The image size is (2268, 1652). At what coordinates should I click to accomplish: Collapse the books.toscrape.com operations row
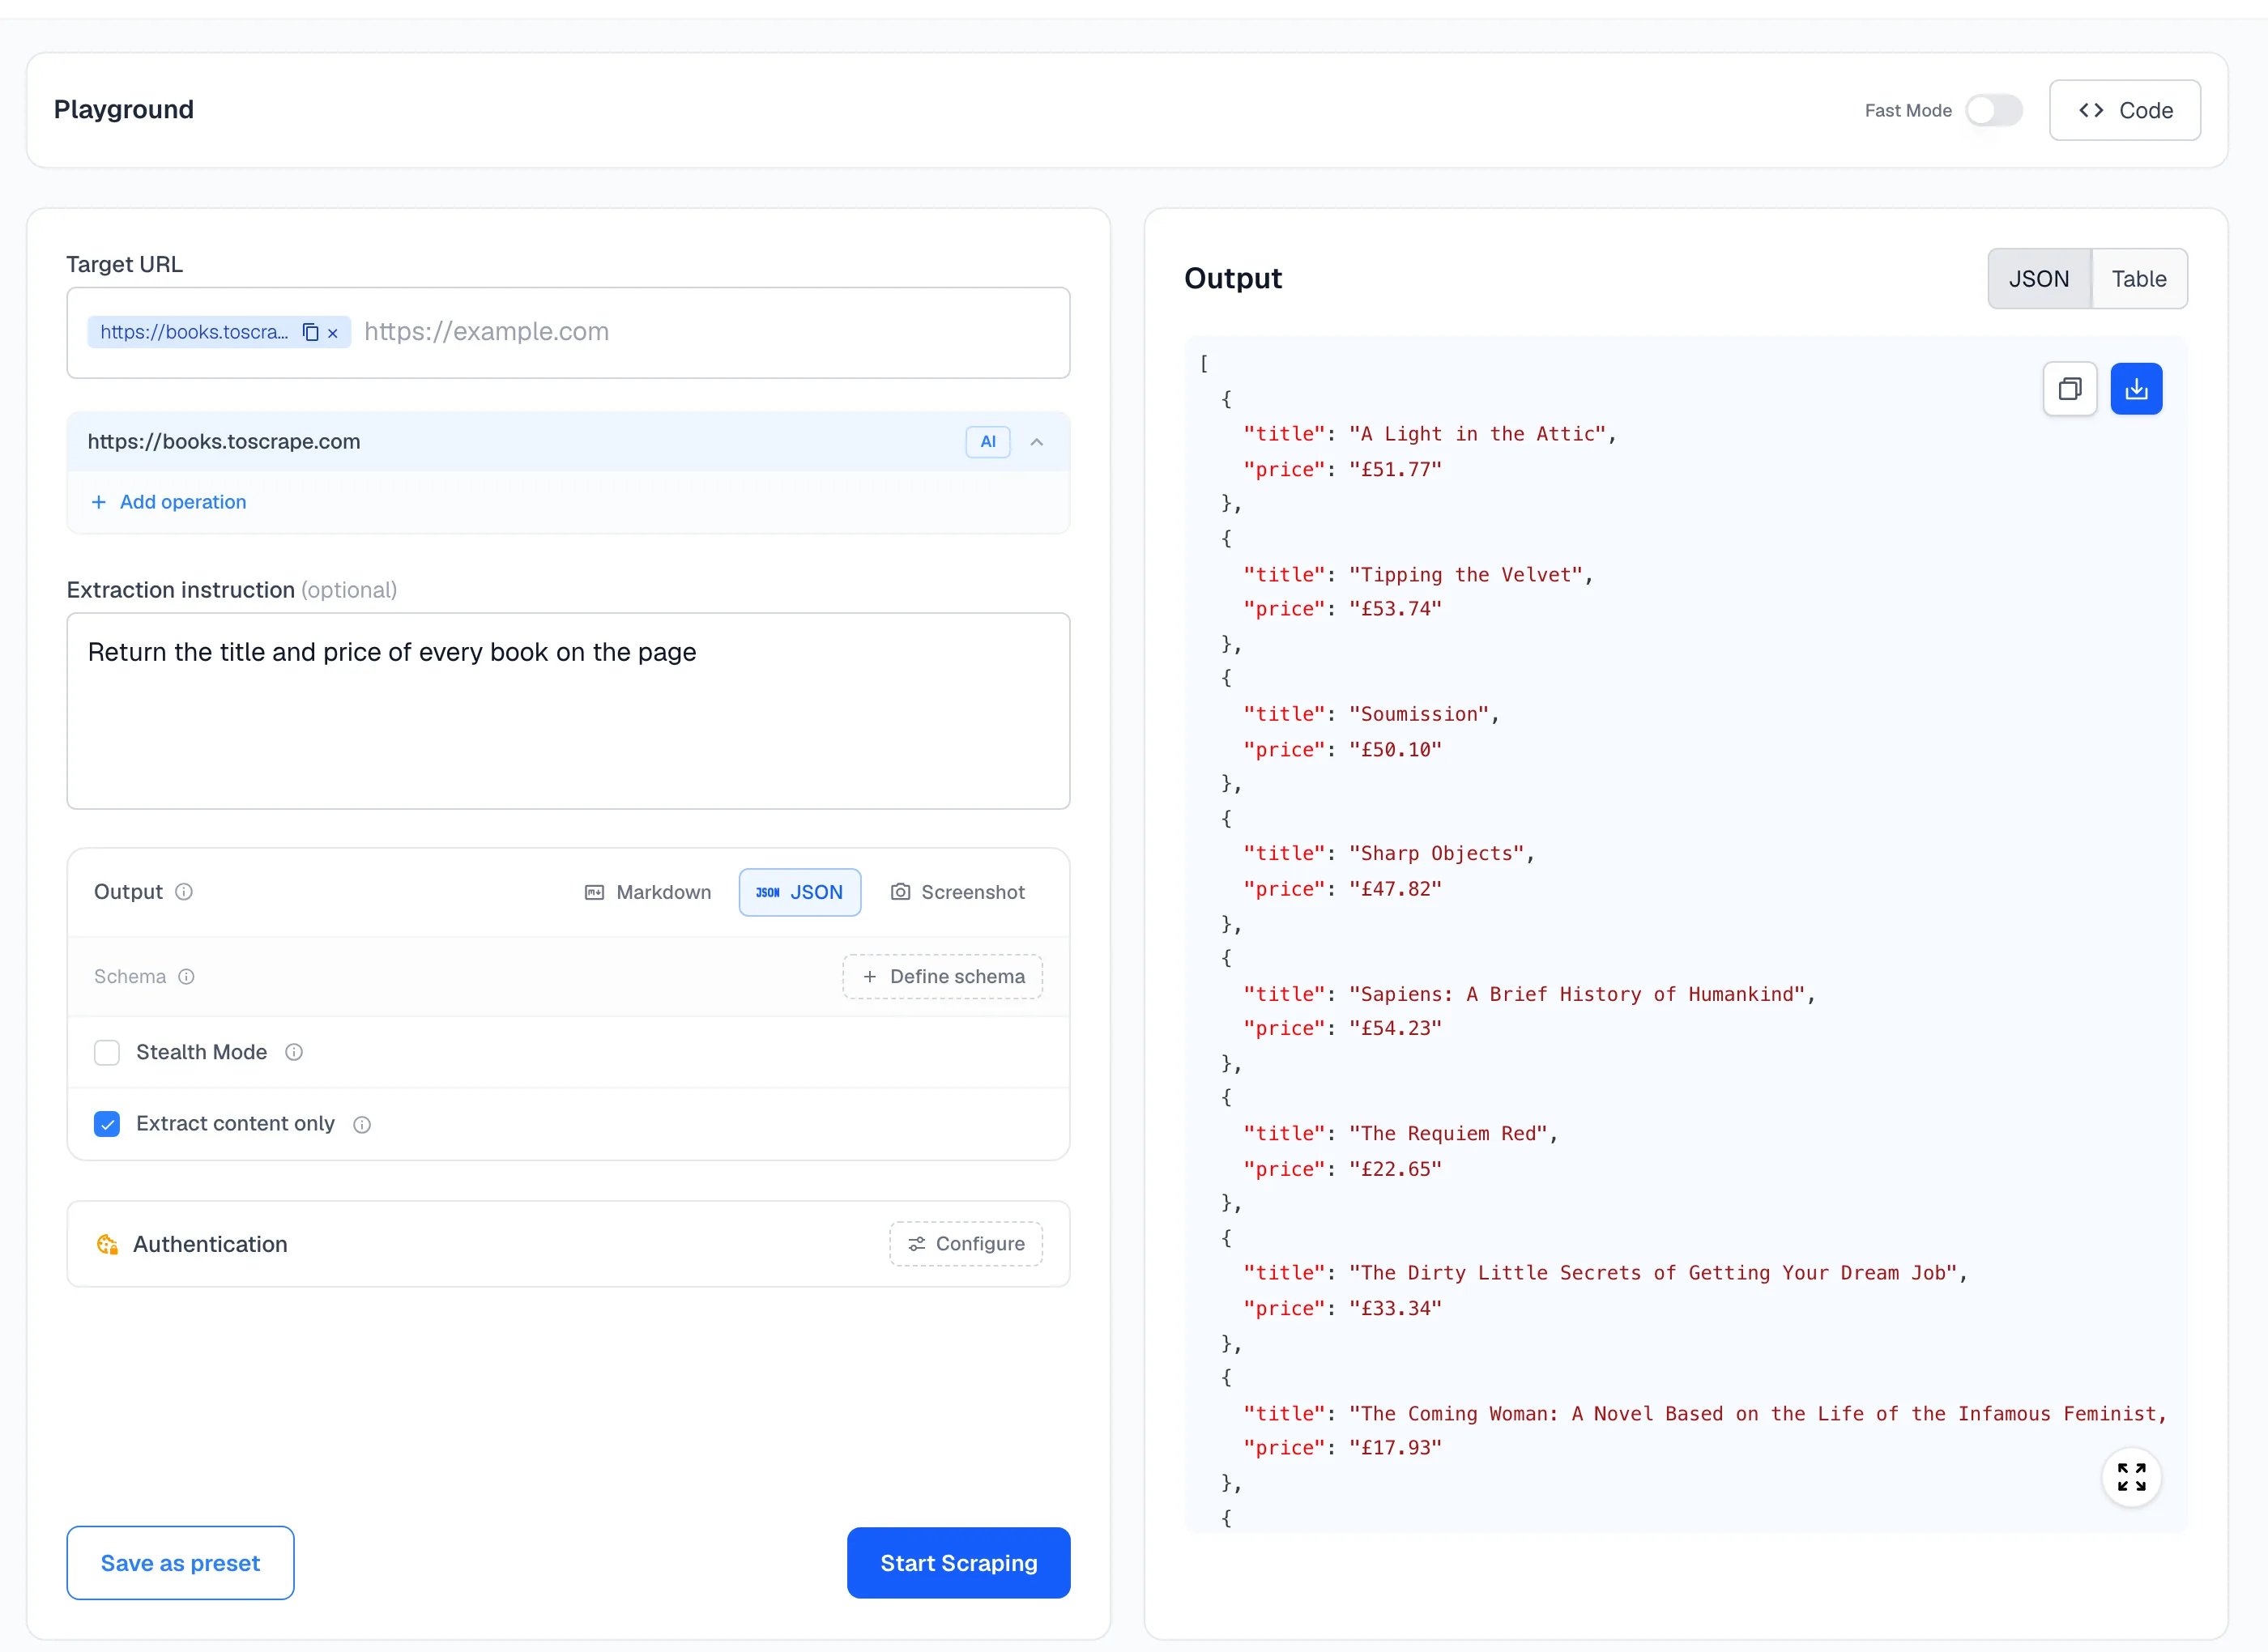[1037, 442]
